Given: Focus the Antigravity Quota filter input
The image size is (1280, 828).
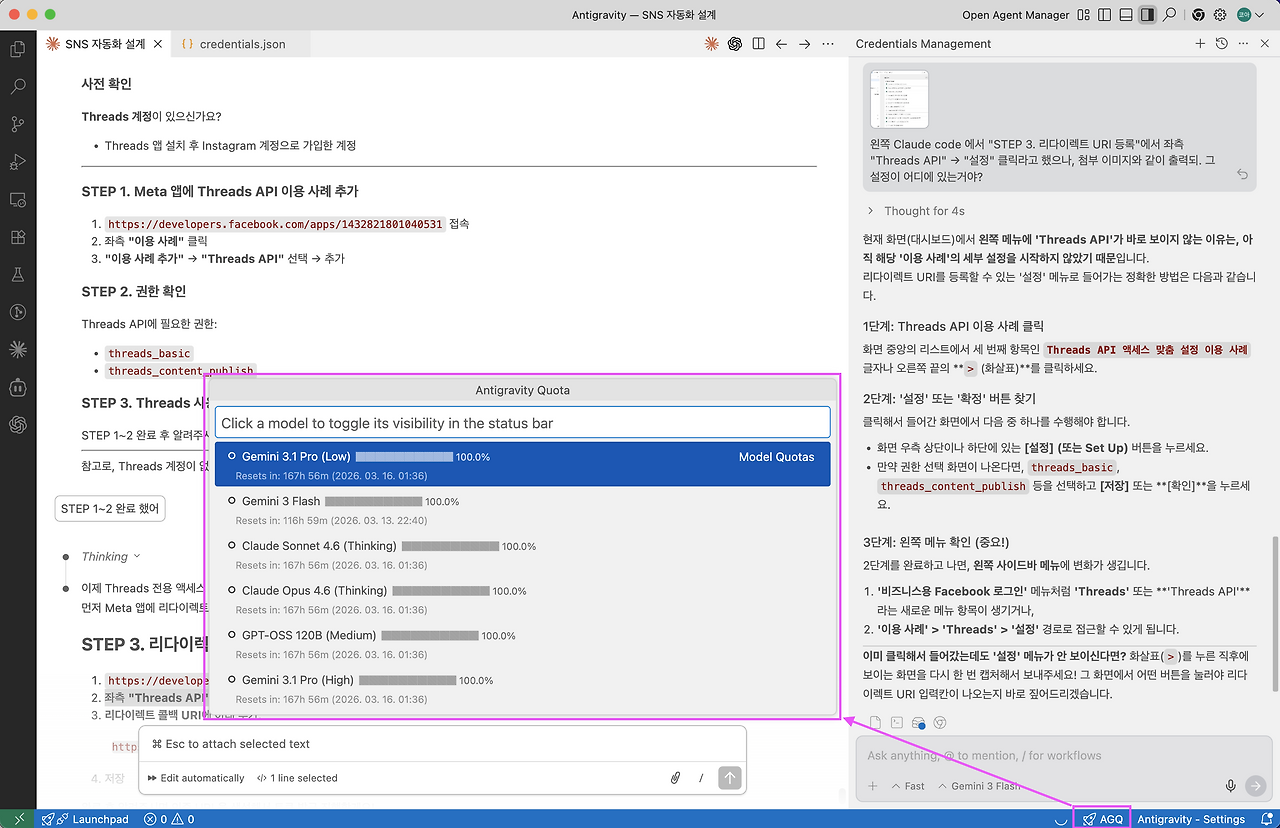Looking at the screenshot, I should point(523,423).
